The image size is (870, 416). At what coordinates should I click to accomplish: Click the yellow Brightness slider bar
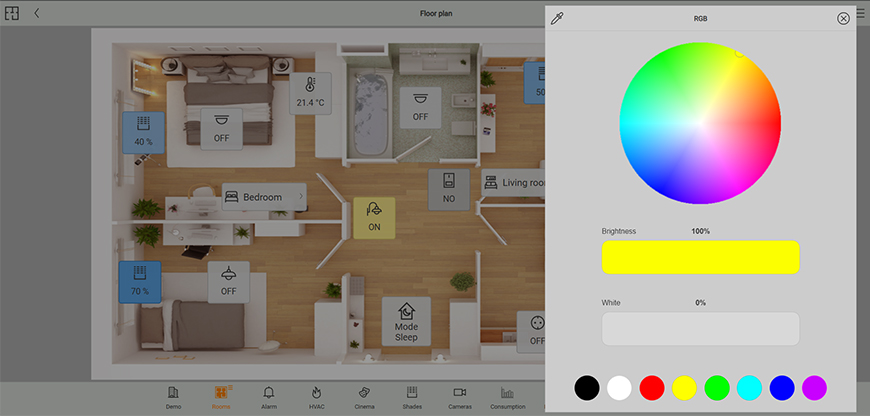tap(700, 257)
